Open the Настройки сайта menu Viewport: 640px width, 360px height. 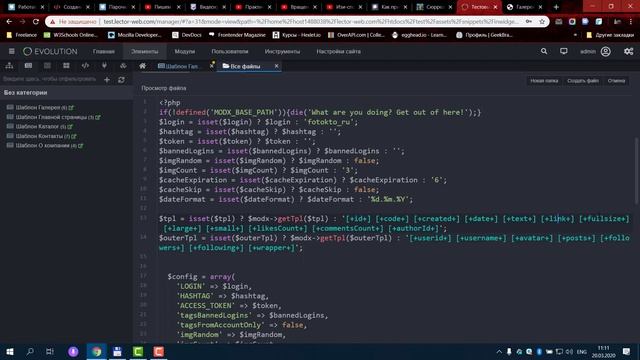click(338, 51)
